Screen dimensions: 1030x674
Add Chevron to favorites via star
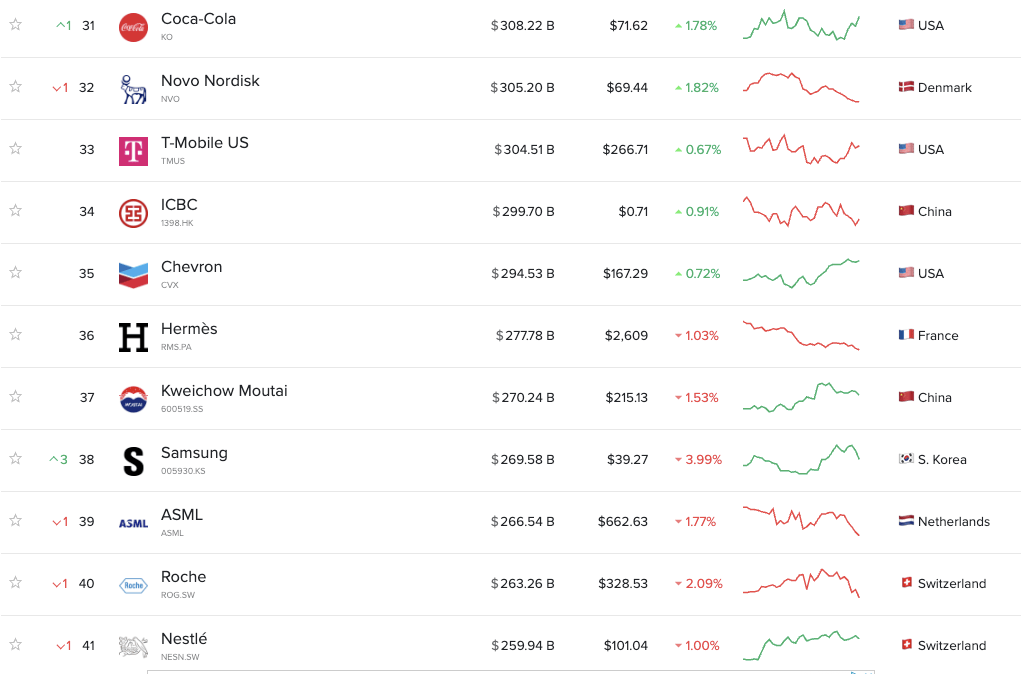click(x=16, y=273)
